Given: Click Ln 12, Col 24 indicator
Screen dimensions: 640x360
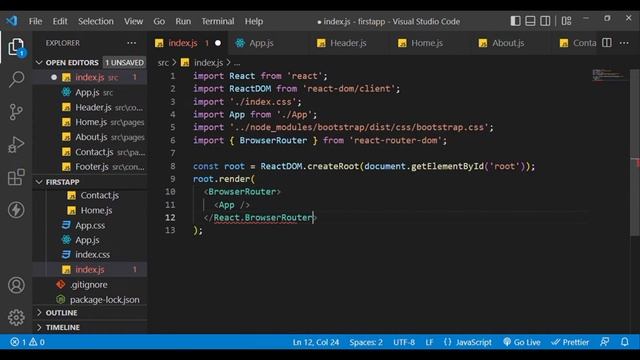Looking at the screenshot, I should click(316, 342).
